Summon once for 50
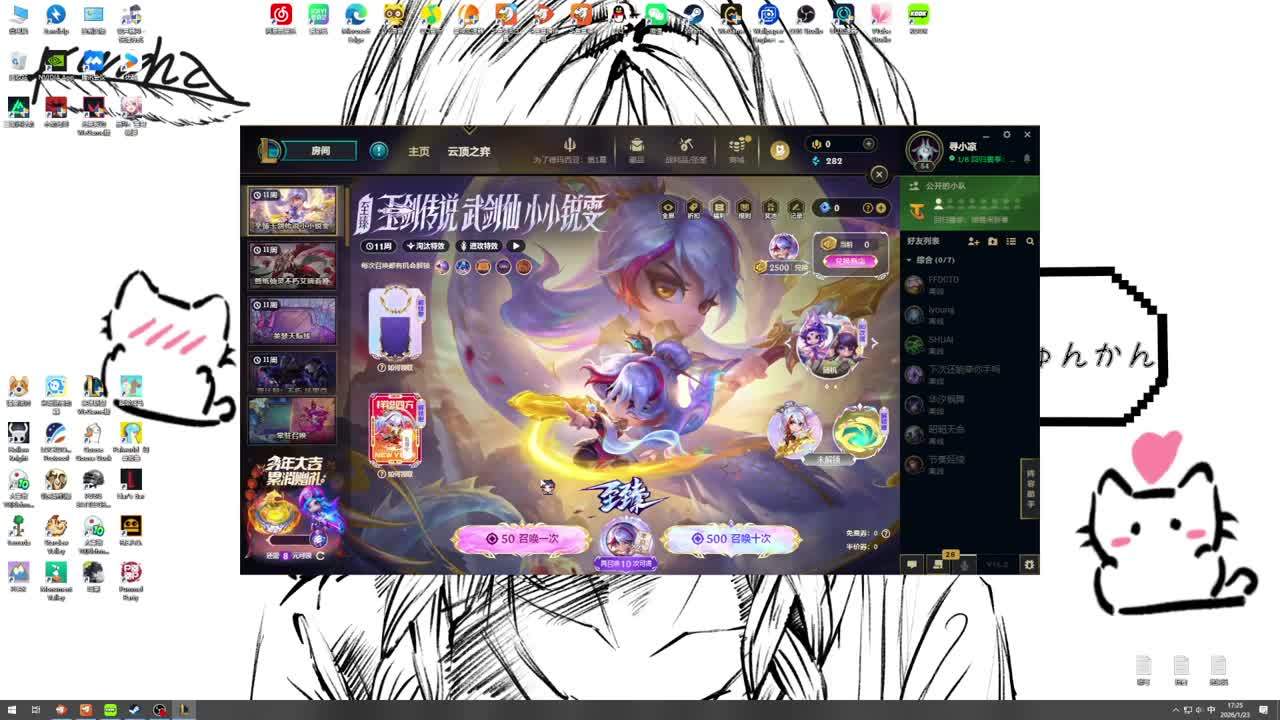The width and height of the screenshot is (1280, 720). 521,539
